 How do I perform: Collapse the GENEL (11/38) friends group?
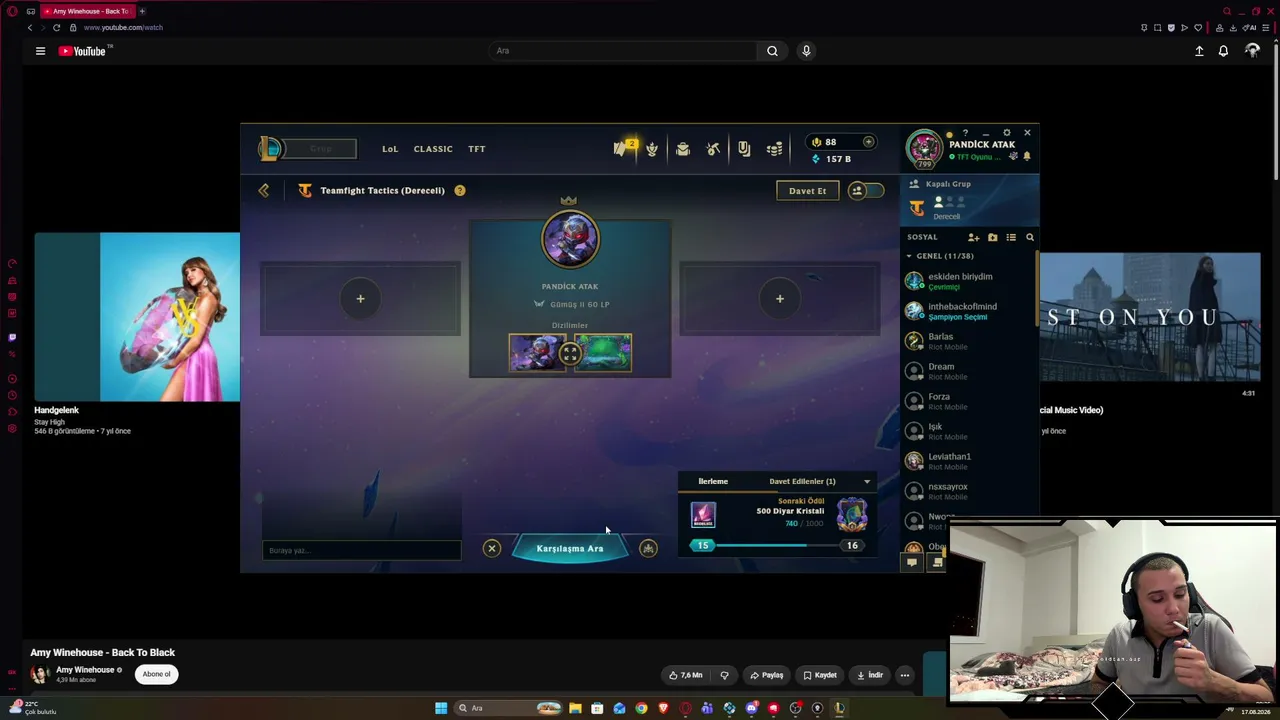pos(909,256)
